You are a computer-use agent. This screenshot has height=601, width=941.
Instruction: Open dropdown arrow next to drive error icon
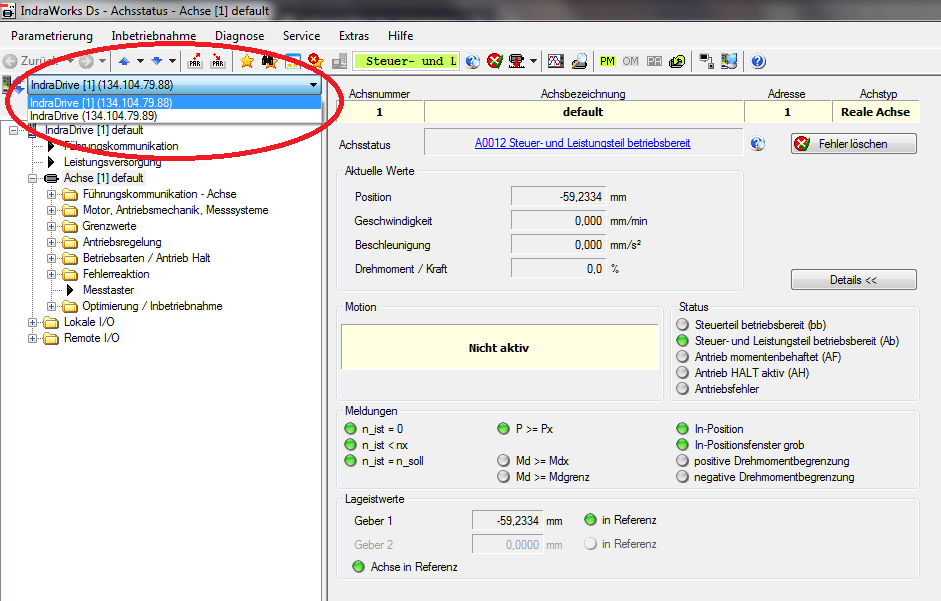[x=533, y=61]
